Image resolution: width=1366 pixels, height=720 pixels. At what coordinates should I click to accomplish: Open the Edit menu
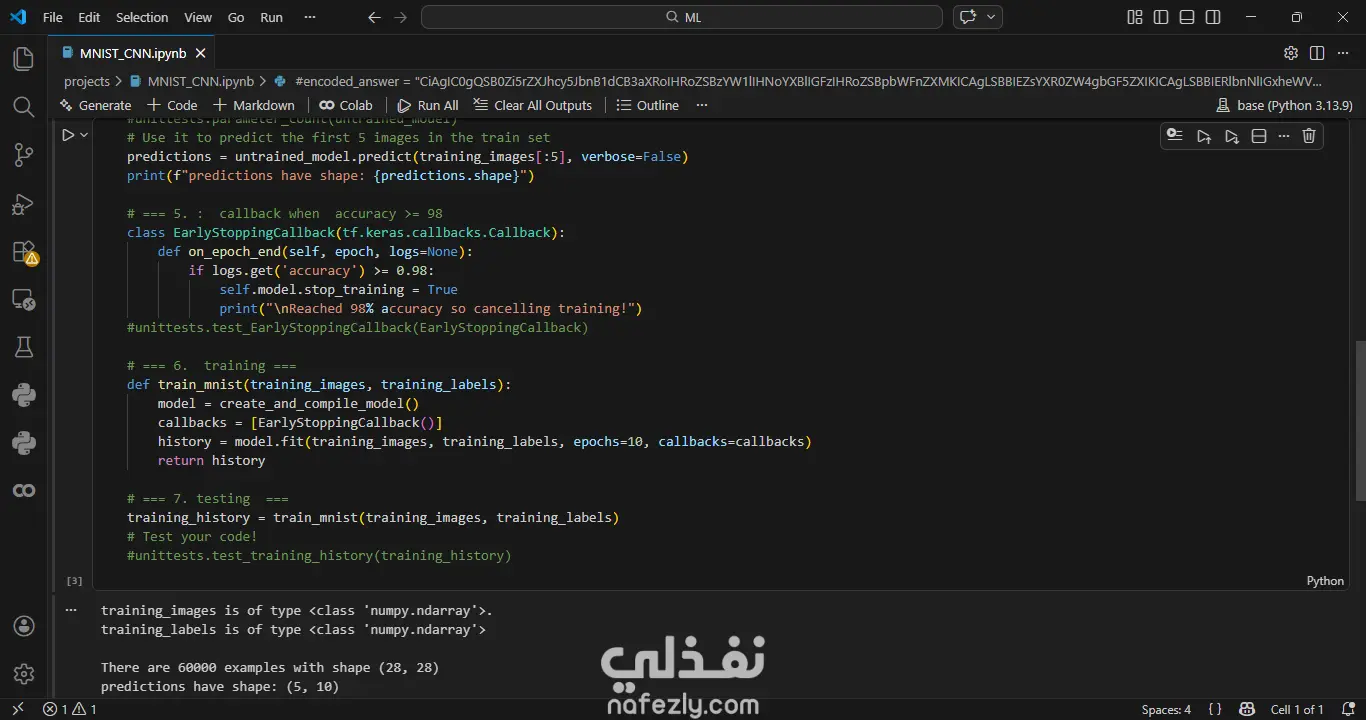89,17
